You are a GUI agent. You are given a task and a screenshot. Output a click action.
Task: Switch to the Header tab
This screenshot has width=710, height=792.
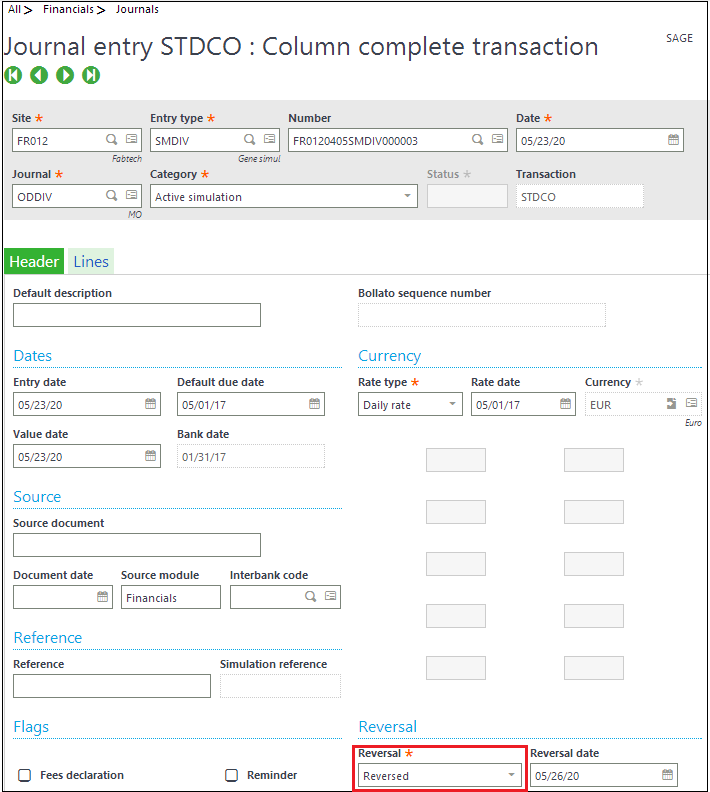click(34, 262)
